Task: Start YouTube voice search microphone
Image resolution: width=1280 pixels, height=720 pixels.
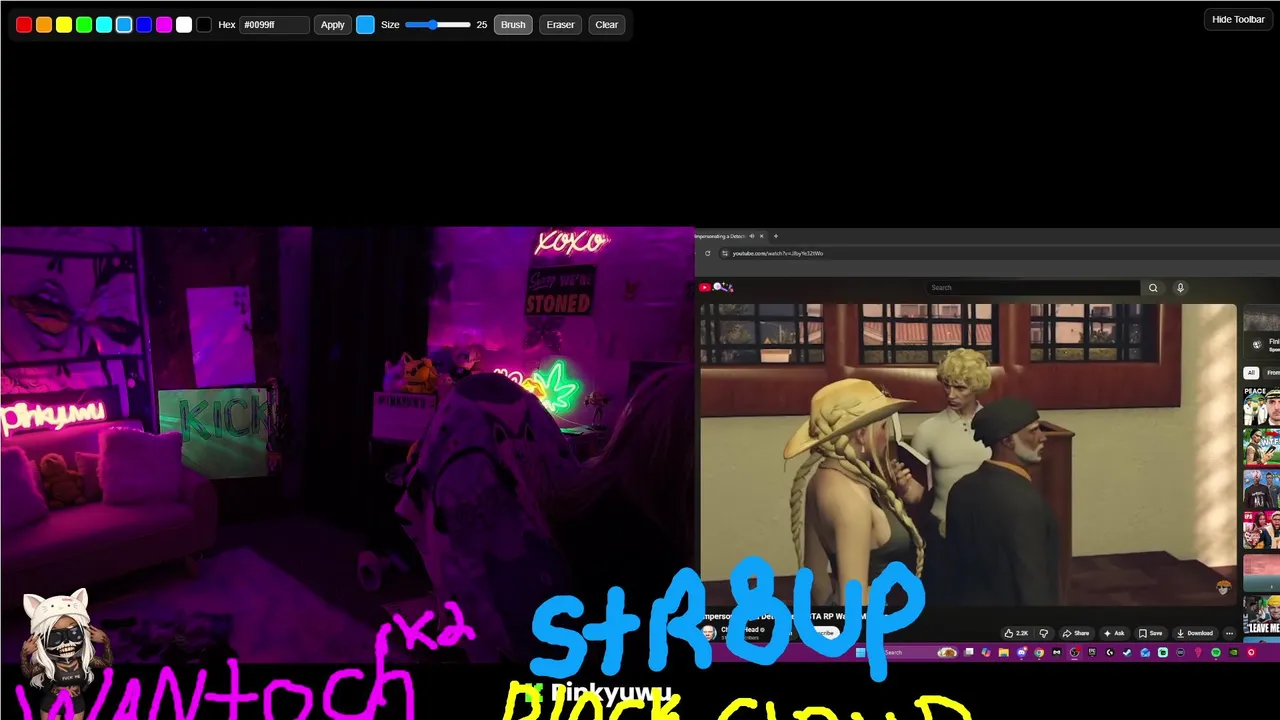Action: [x=1180, y=287]
